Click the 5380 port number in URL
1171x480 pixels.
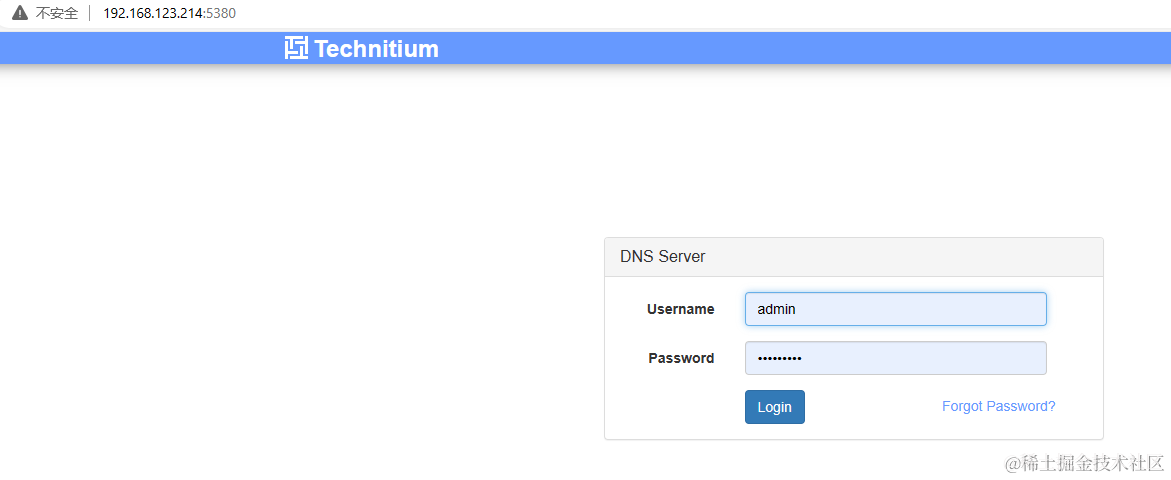point(220,13)
